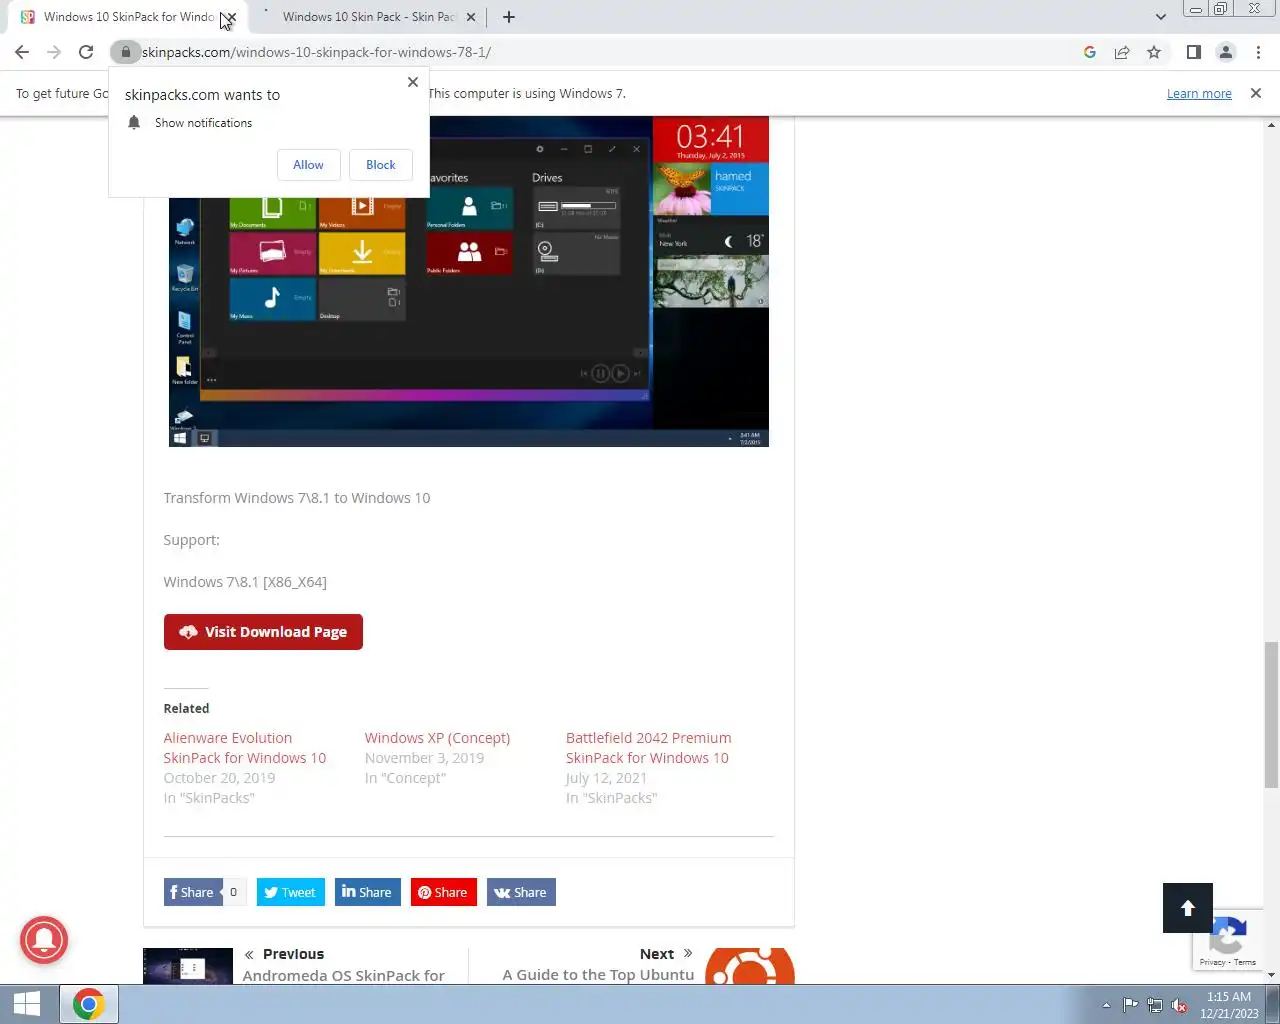Click the network tray icon
The height and width of the screenshot is (1024, 1280).
[1155, 1005]
